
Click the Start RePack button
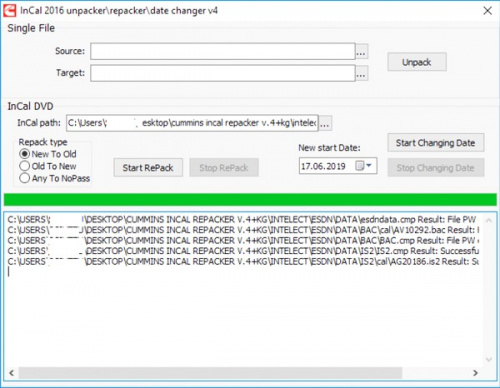pyautogui.click(x=148, y=168)
